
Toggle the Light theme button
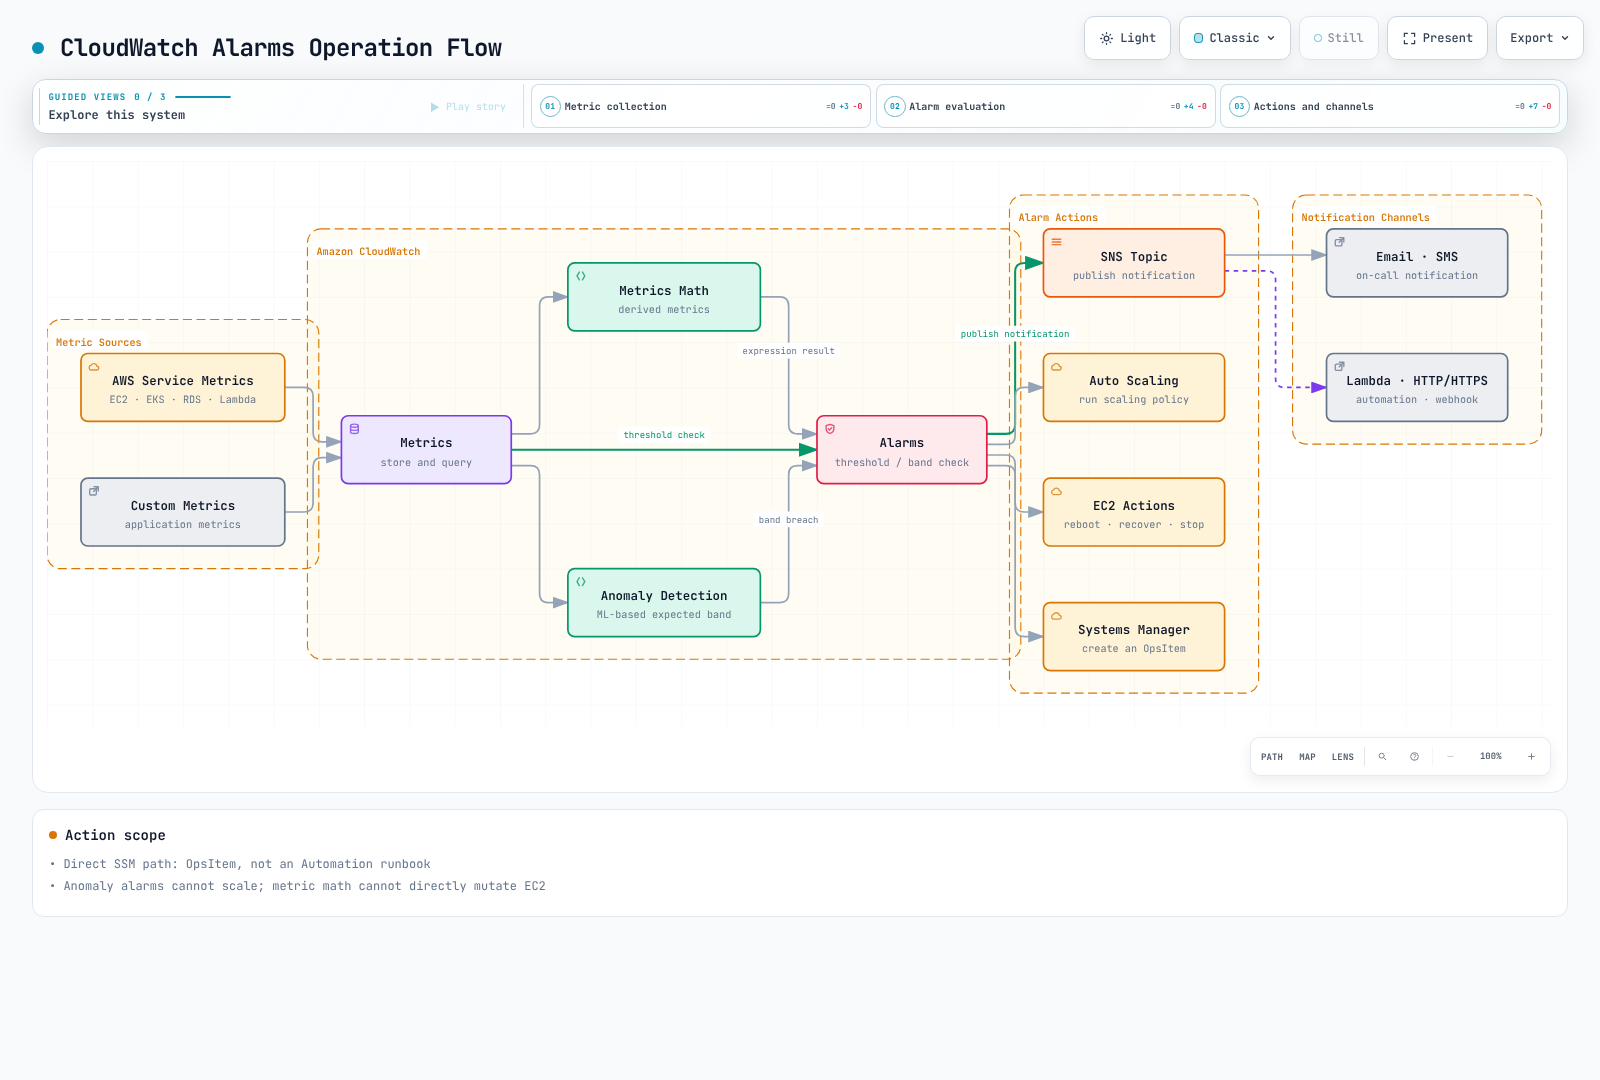[1127, 38]
